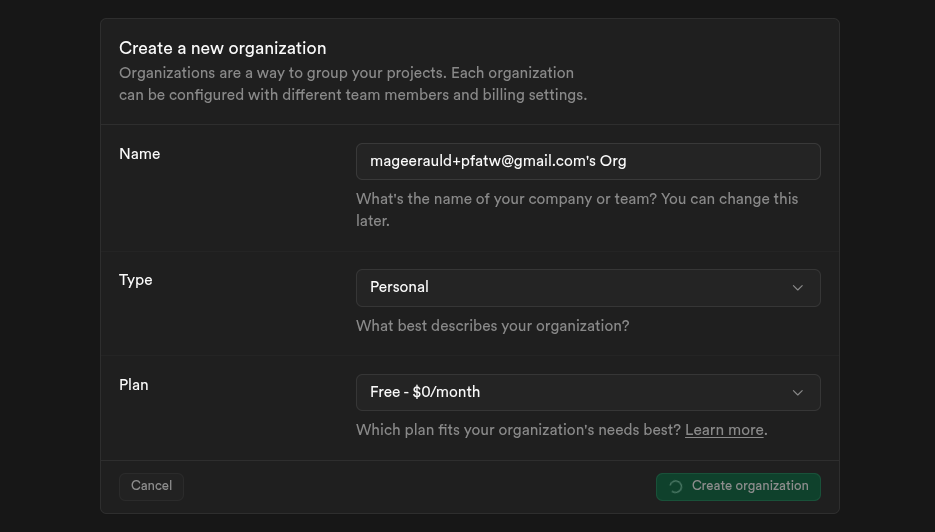
Task: Click the chevron arrow in Plan selector
Action: point(797,393)
